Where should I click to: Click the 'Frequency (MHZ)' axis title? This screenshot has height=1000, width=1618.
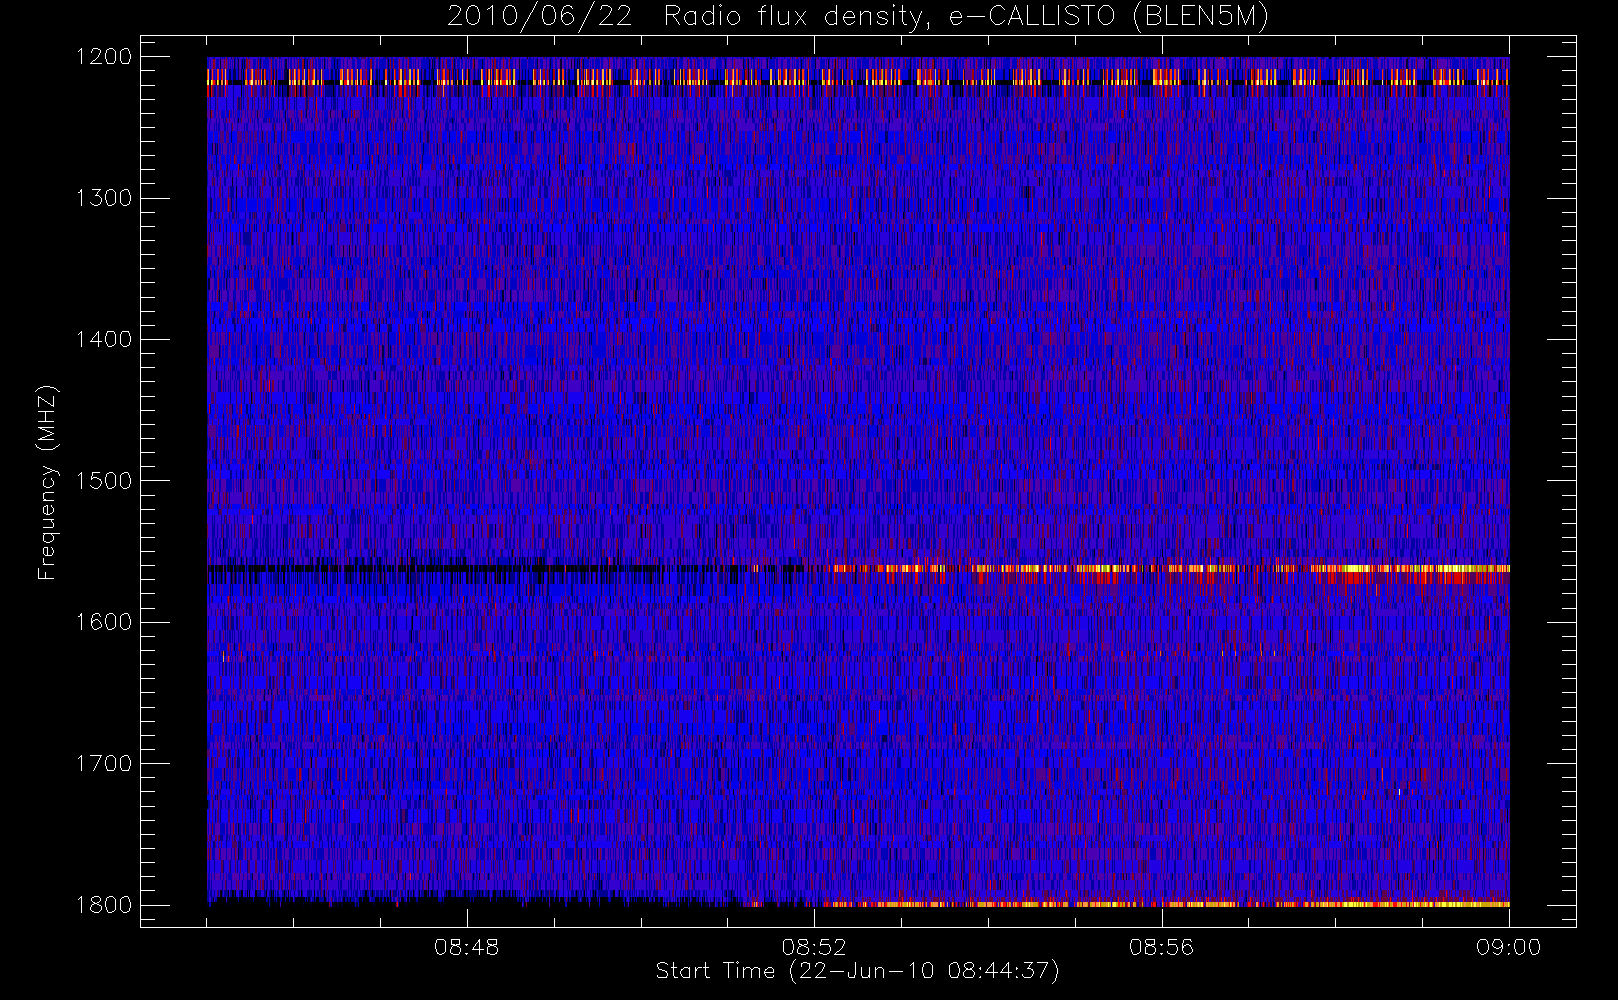pyautogui.click(x=47, y=482)
